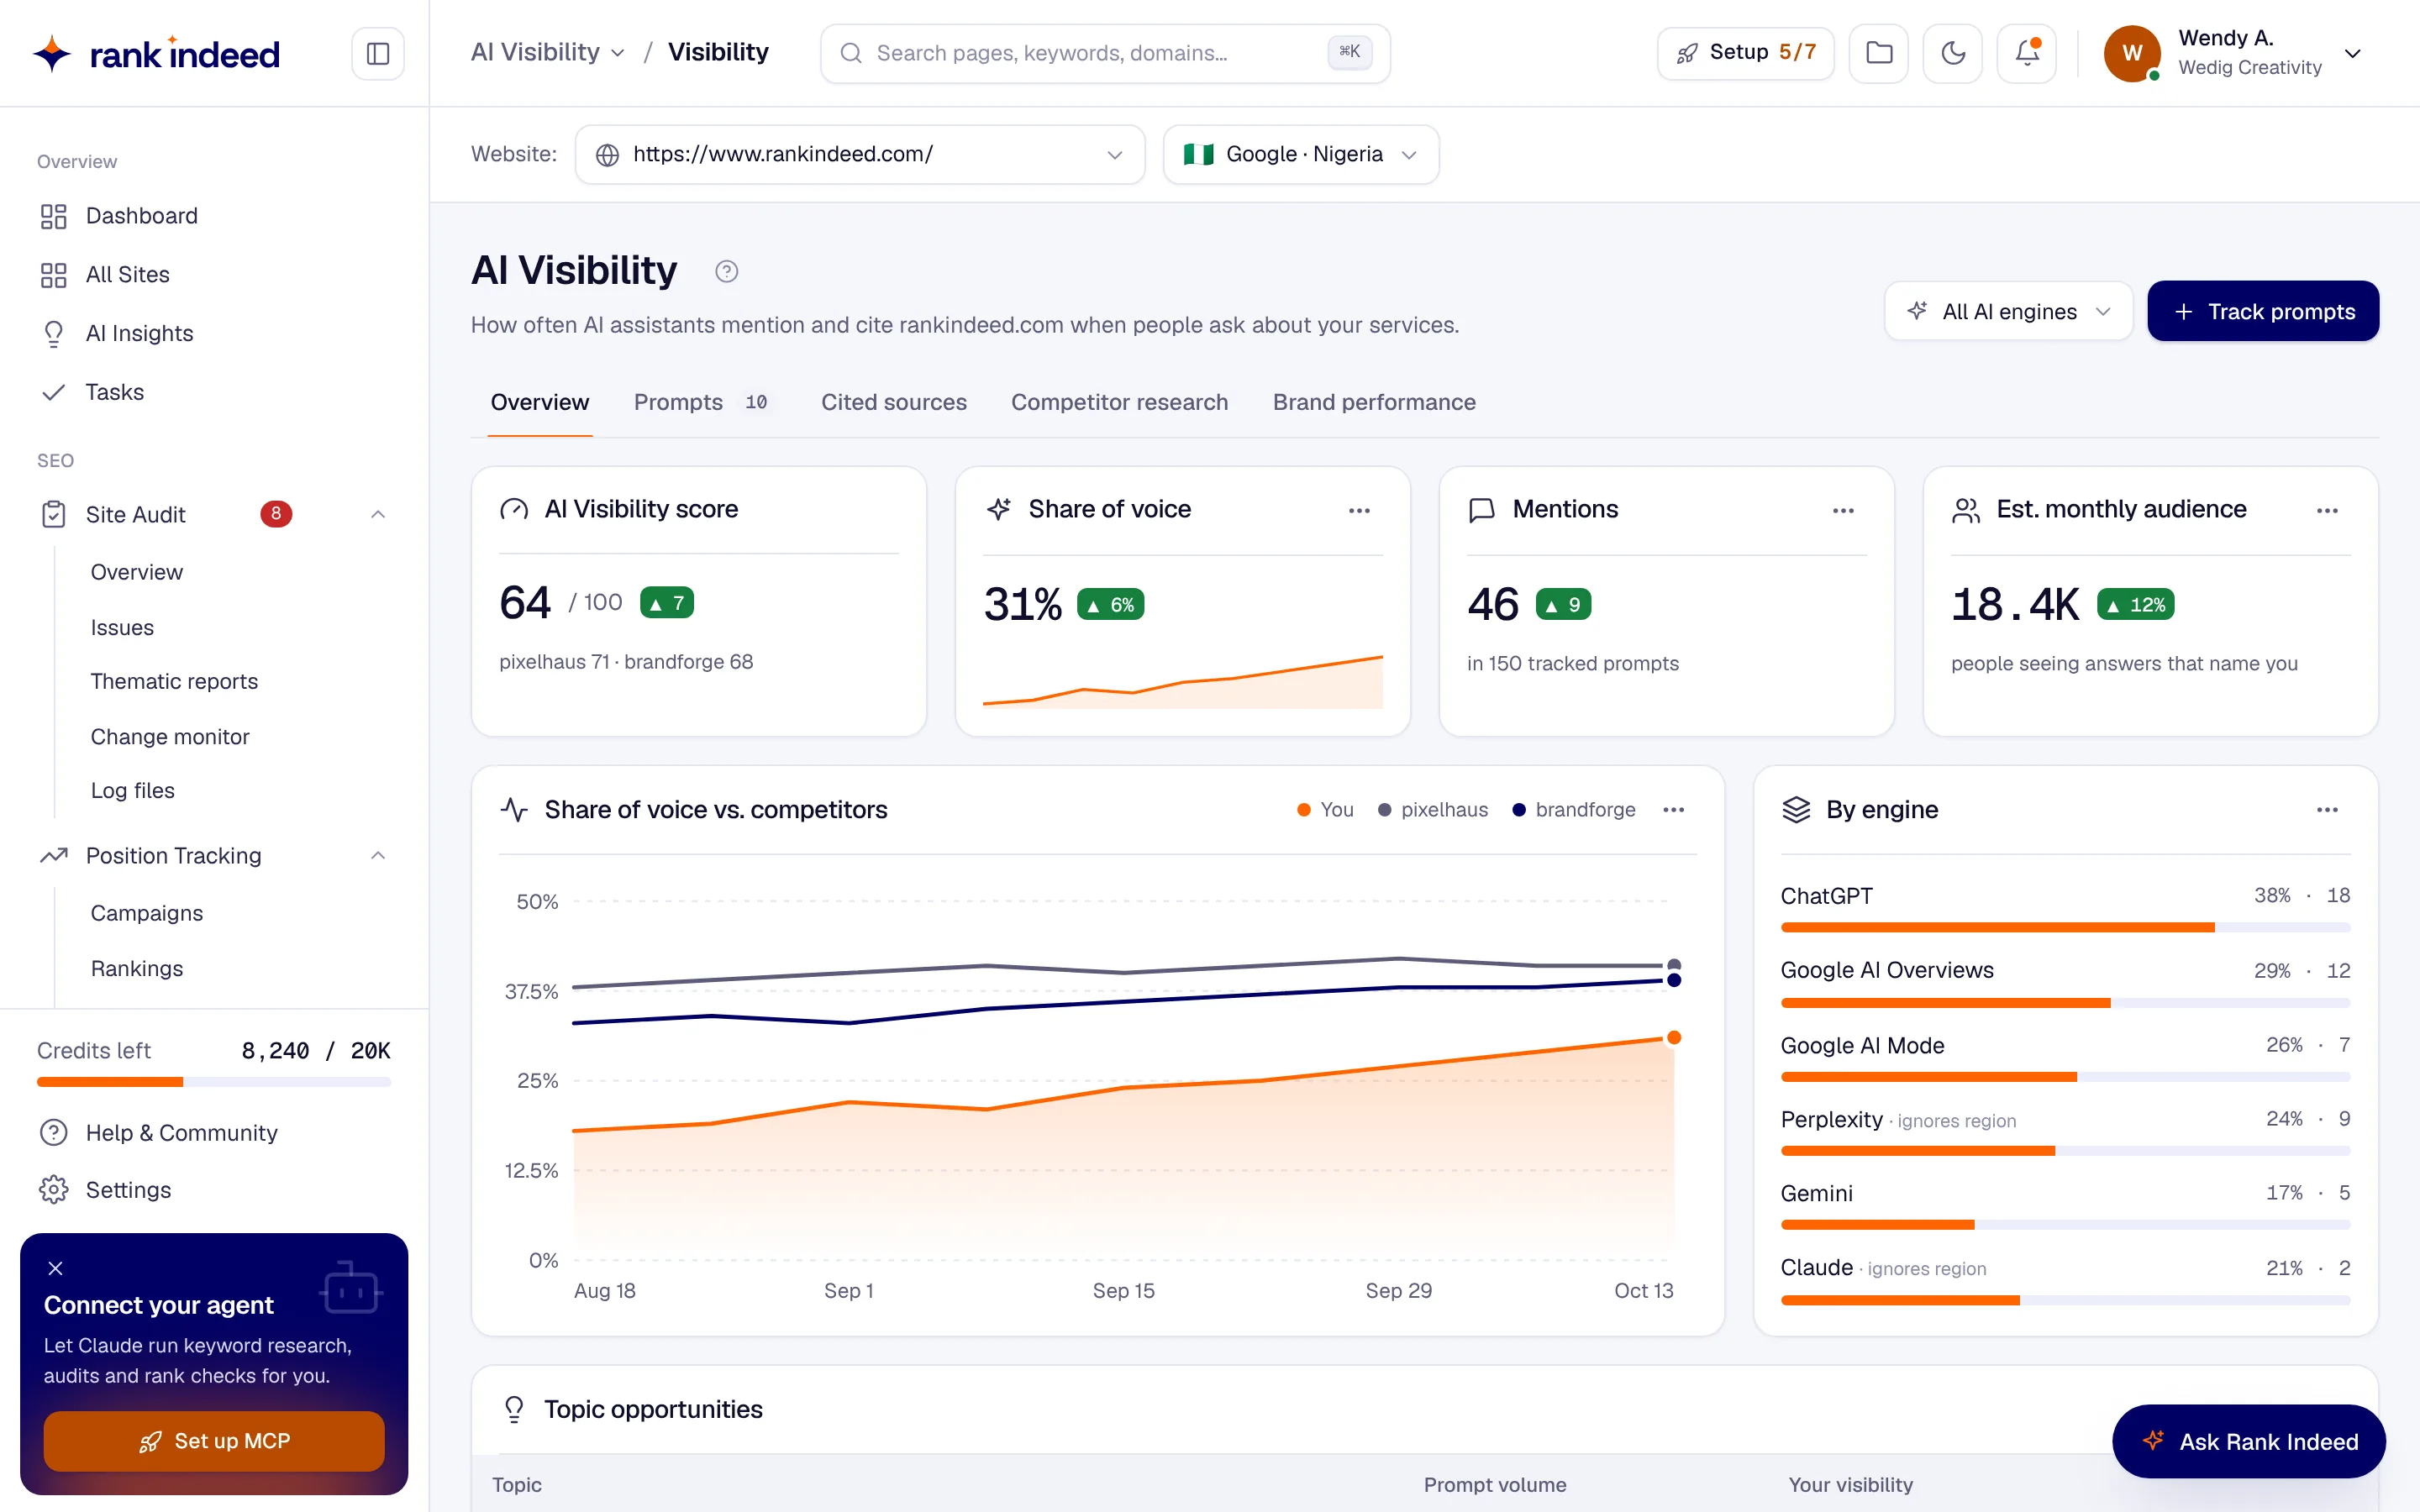Click the rank indeed logo
This screenshot has width=2420, height=1512.
(156, 53)
